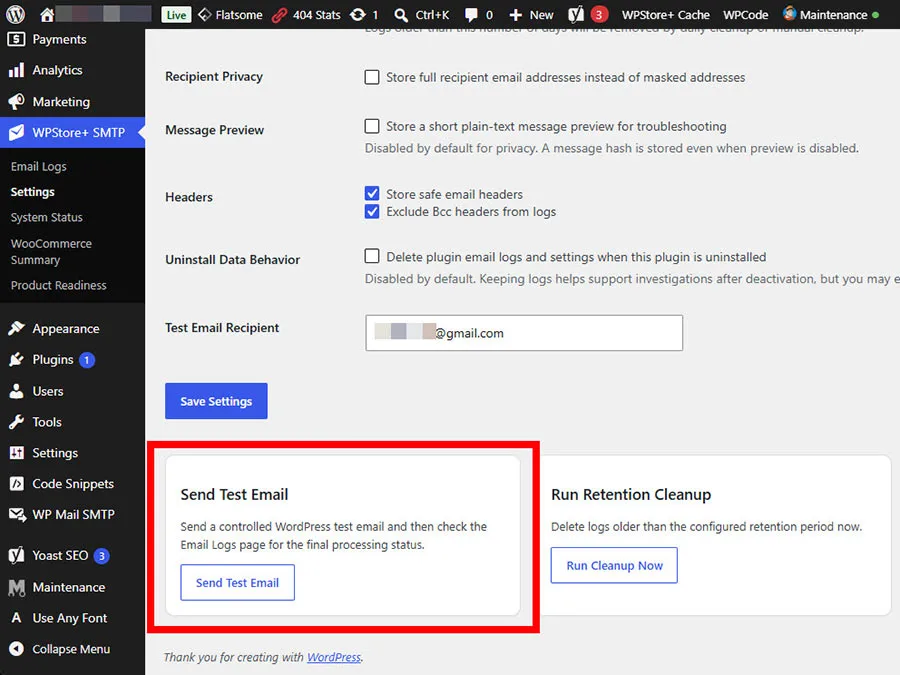Click the Plugins plug icon
Viewport: 900px width, 675px height.
click(x=16, y=359)
